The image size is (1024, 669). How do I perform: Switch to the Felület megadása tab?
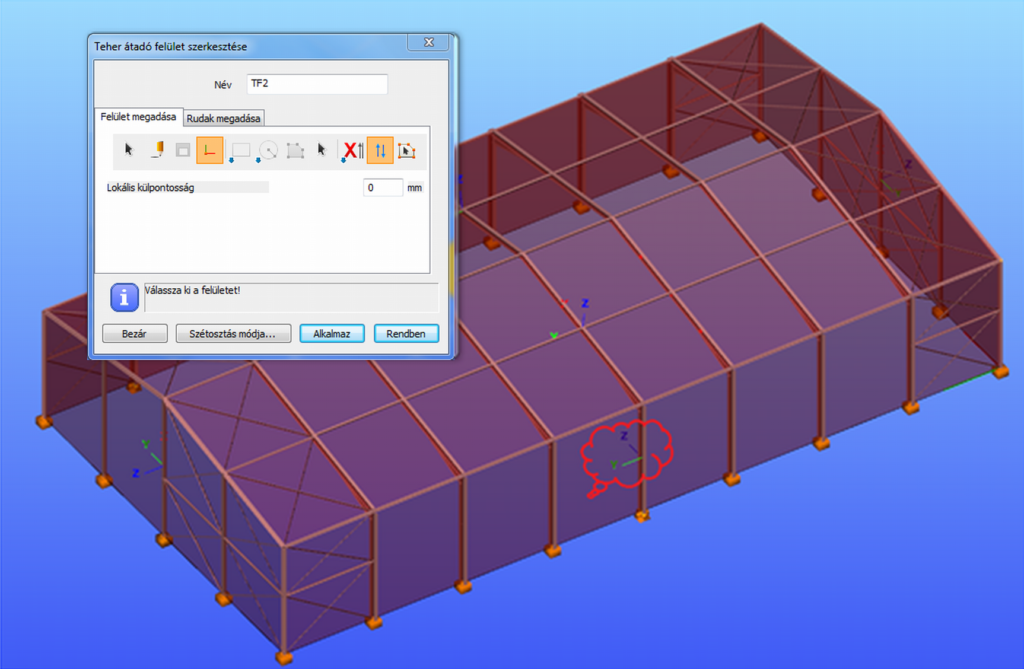(138, 116)
